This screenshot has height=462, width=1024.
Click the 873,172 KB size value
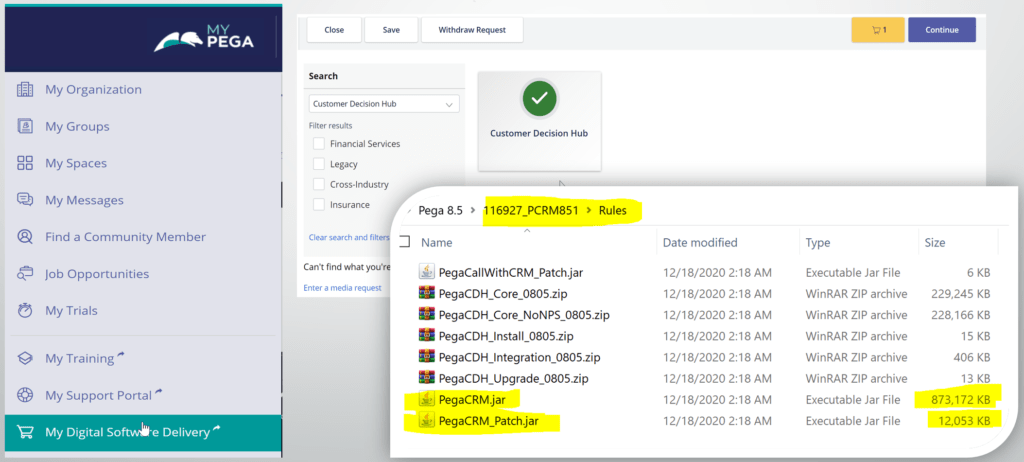pos(959,399)
